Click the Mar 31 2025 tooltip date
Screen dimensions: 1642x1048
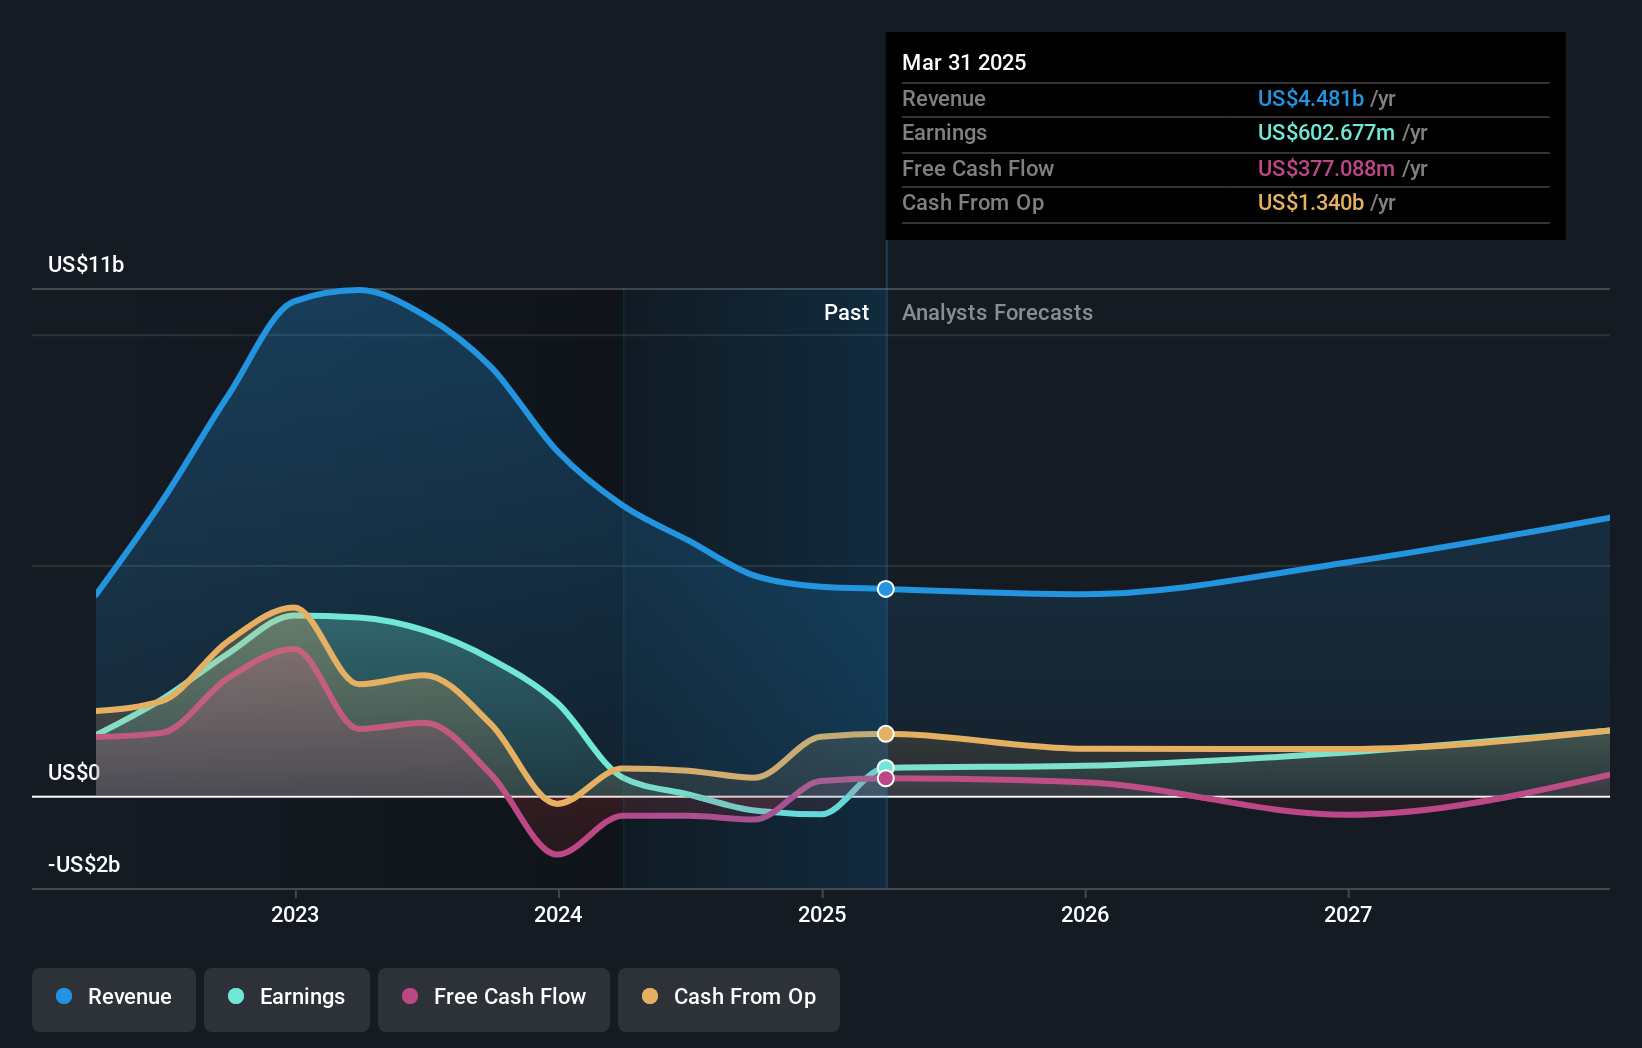pos(964,62)
